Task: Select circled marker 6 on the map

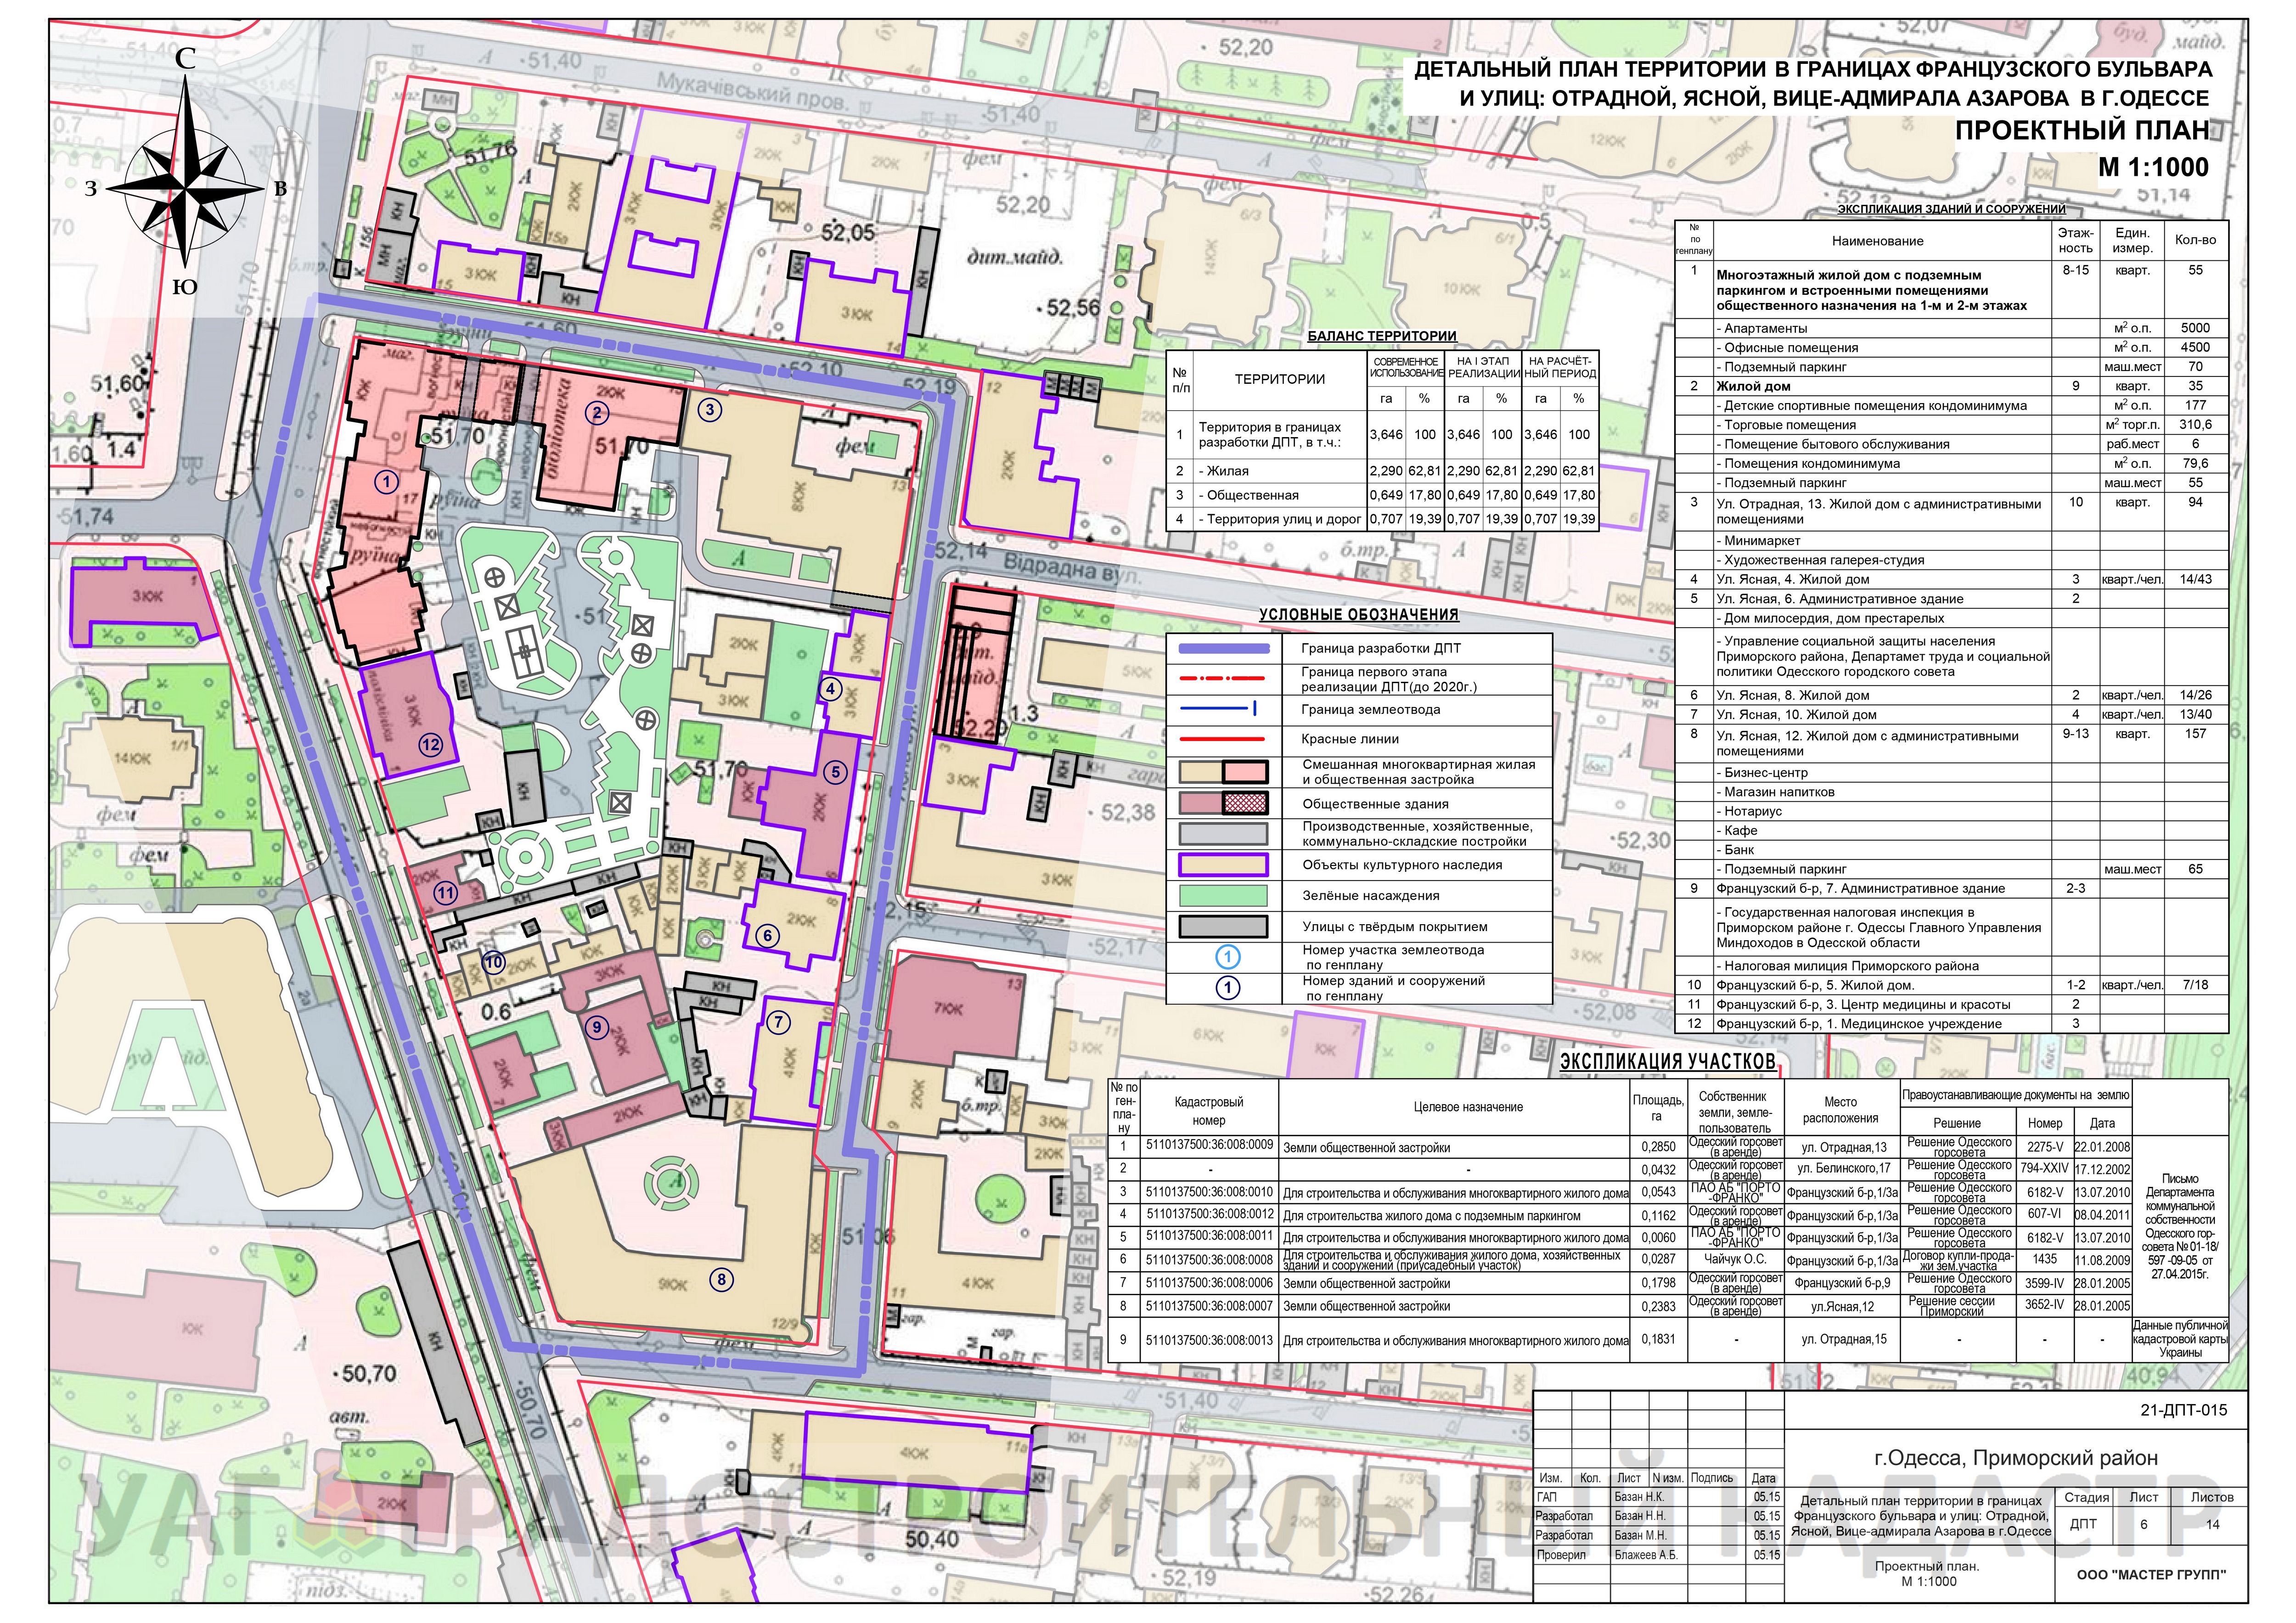Action: point(767,936)
